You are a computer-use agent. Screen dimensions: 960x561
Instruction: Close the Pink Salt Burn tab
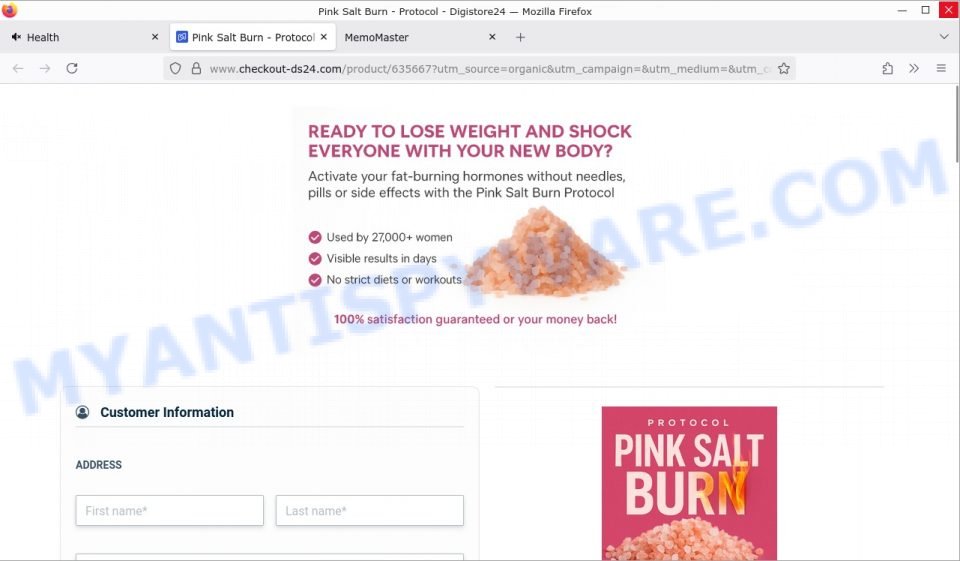[324, 37]
